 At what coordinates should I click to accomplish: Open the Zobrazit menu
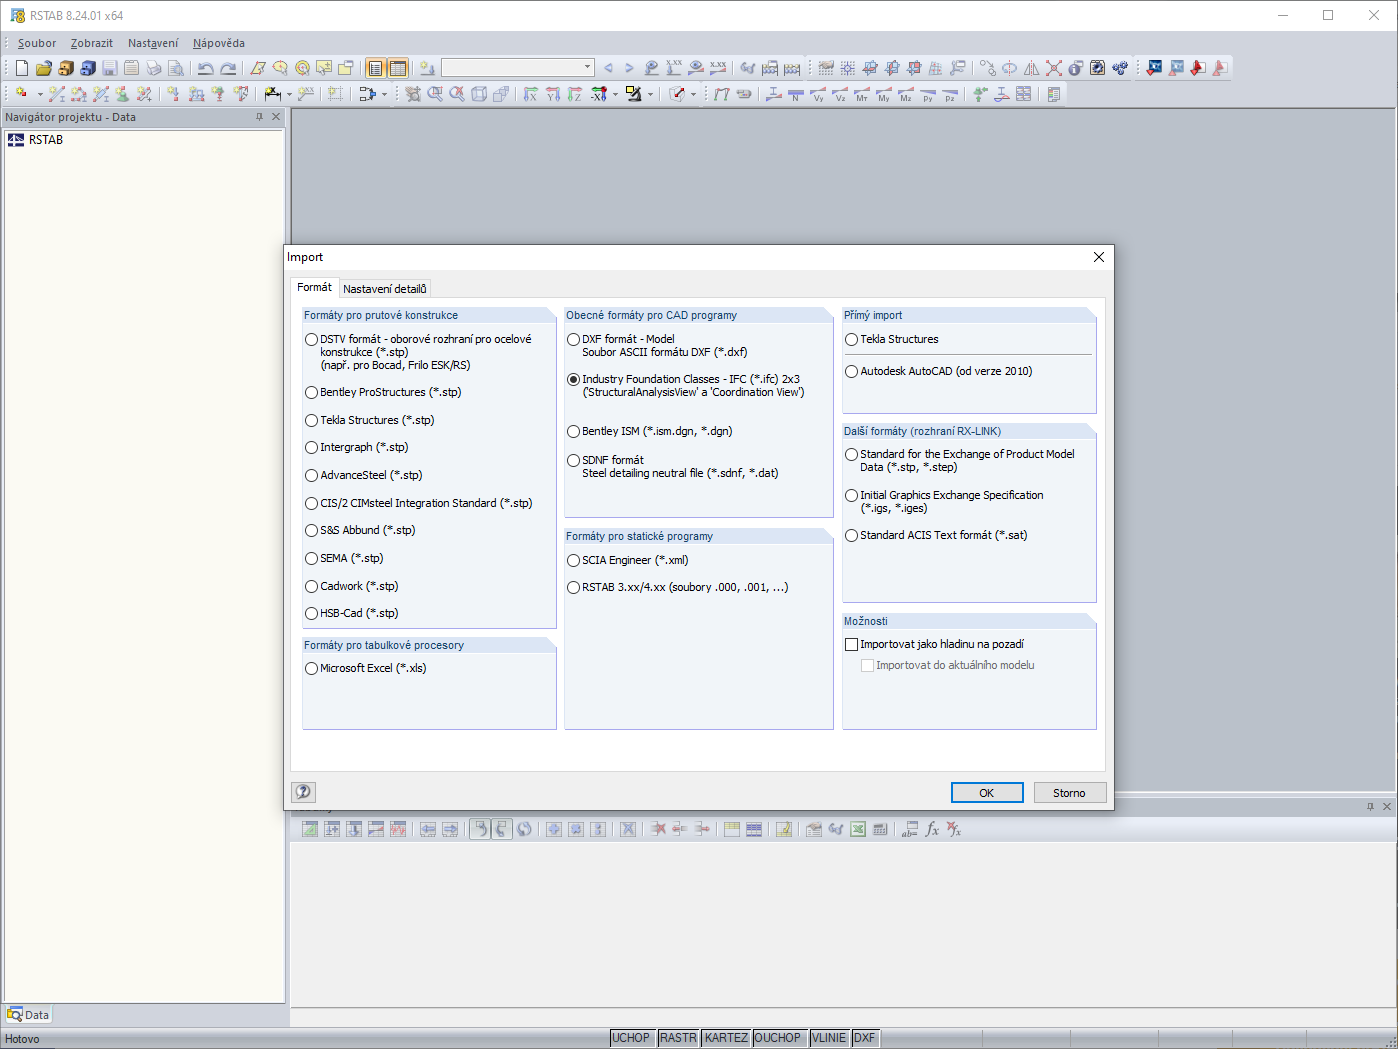coord(92,43)
